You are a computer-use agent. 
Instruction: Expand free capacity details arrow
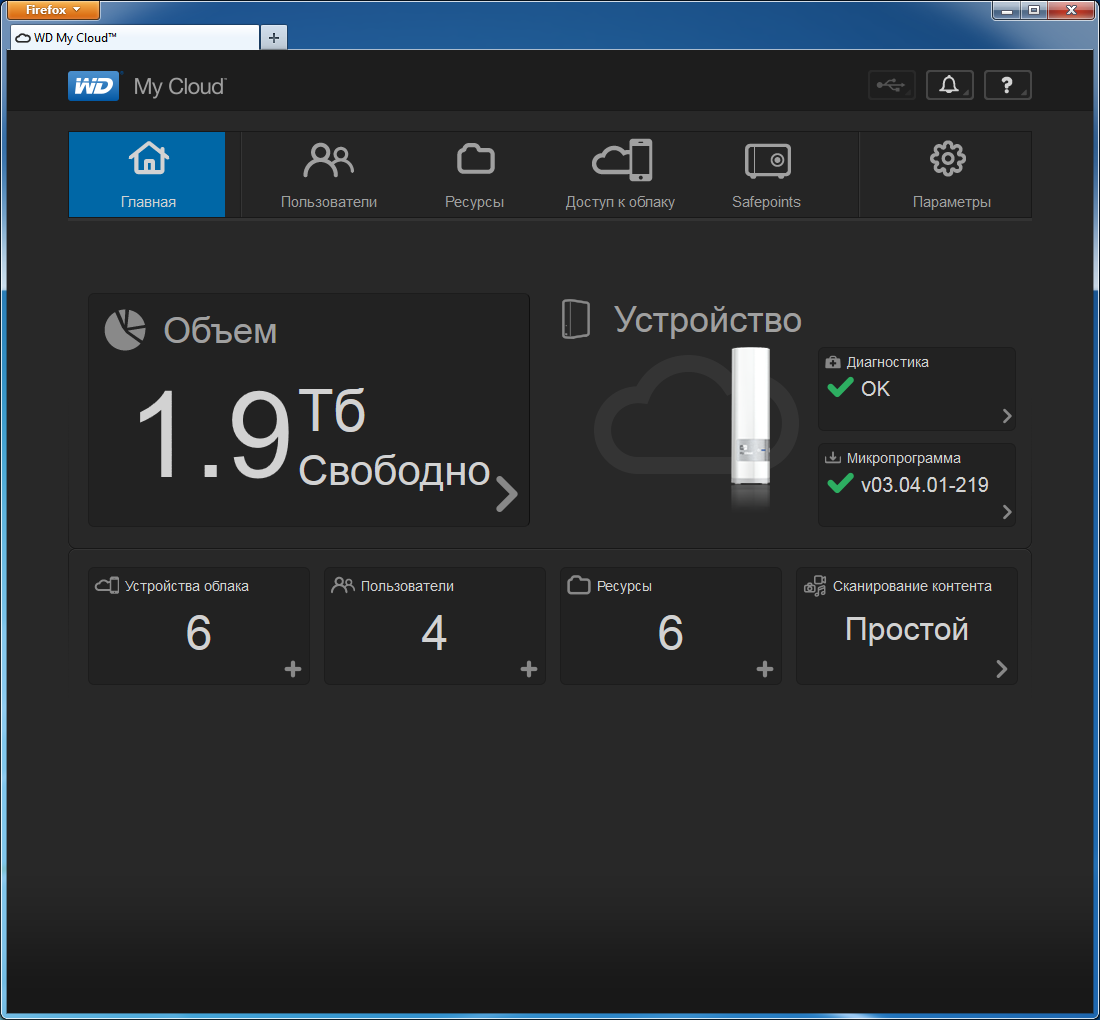(x=507, y=494)
